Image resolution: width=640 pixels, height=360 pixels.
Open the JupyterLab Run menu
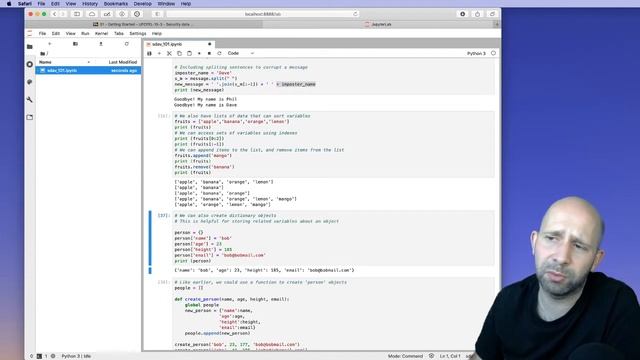coord(85,33)
